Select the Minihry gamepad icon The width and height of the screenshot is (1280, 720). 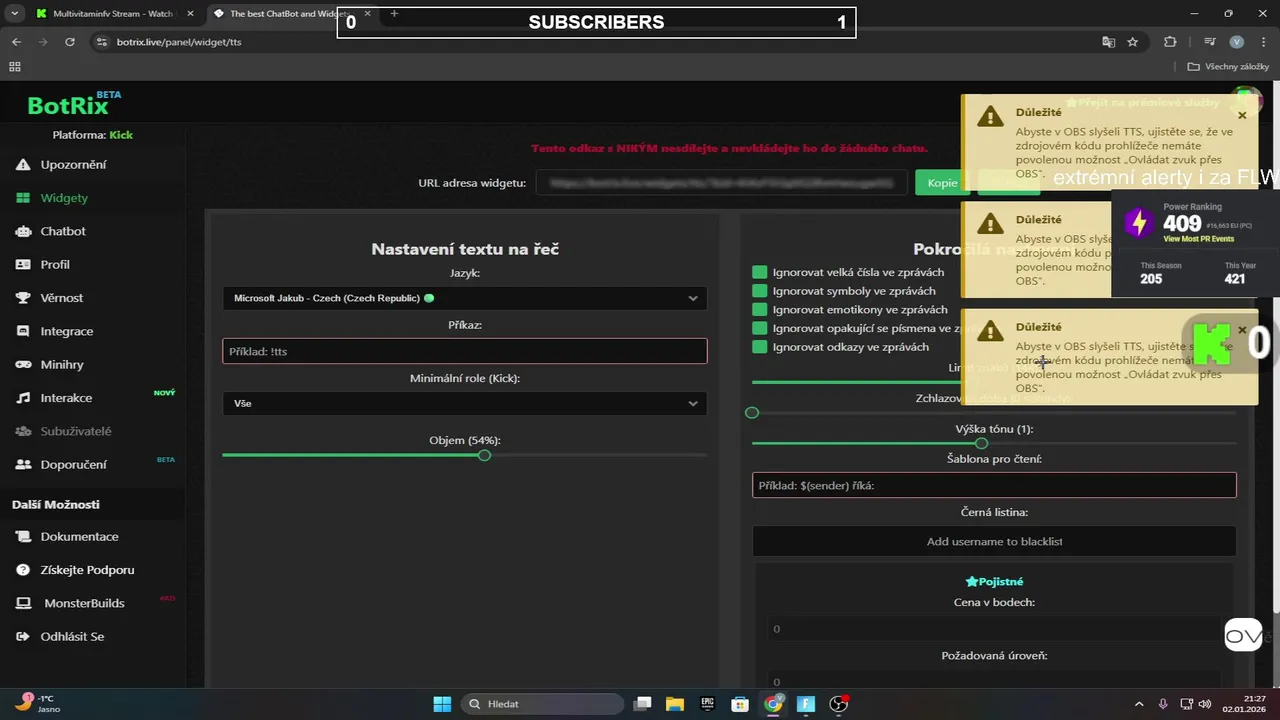[23, 365]
